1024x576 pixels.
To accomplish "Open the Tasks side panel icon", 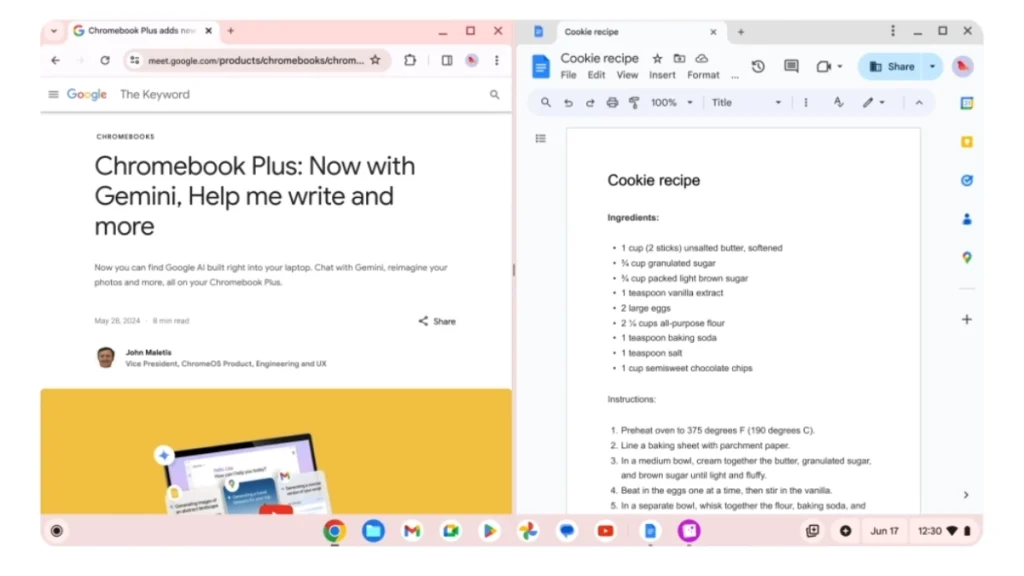I will pos(967,180).
